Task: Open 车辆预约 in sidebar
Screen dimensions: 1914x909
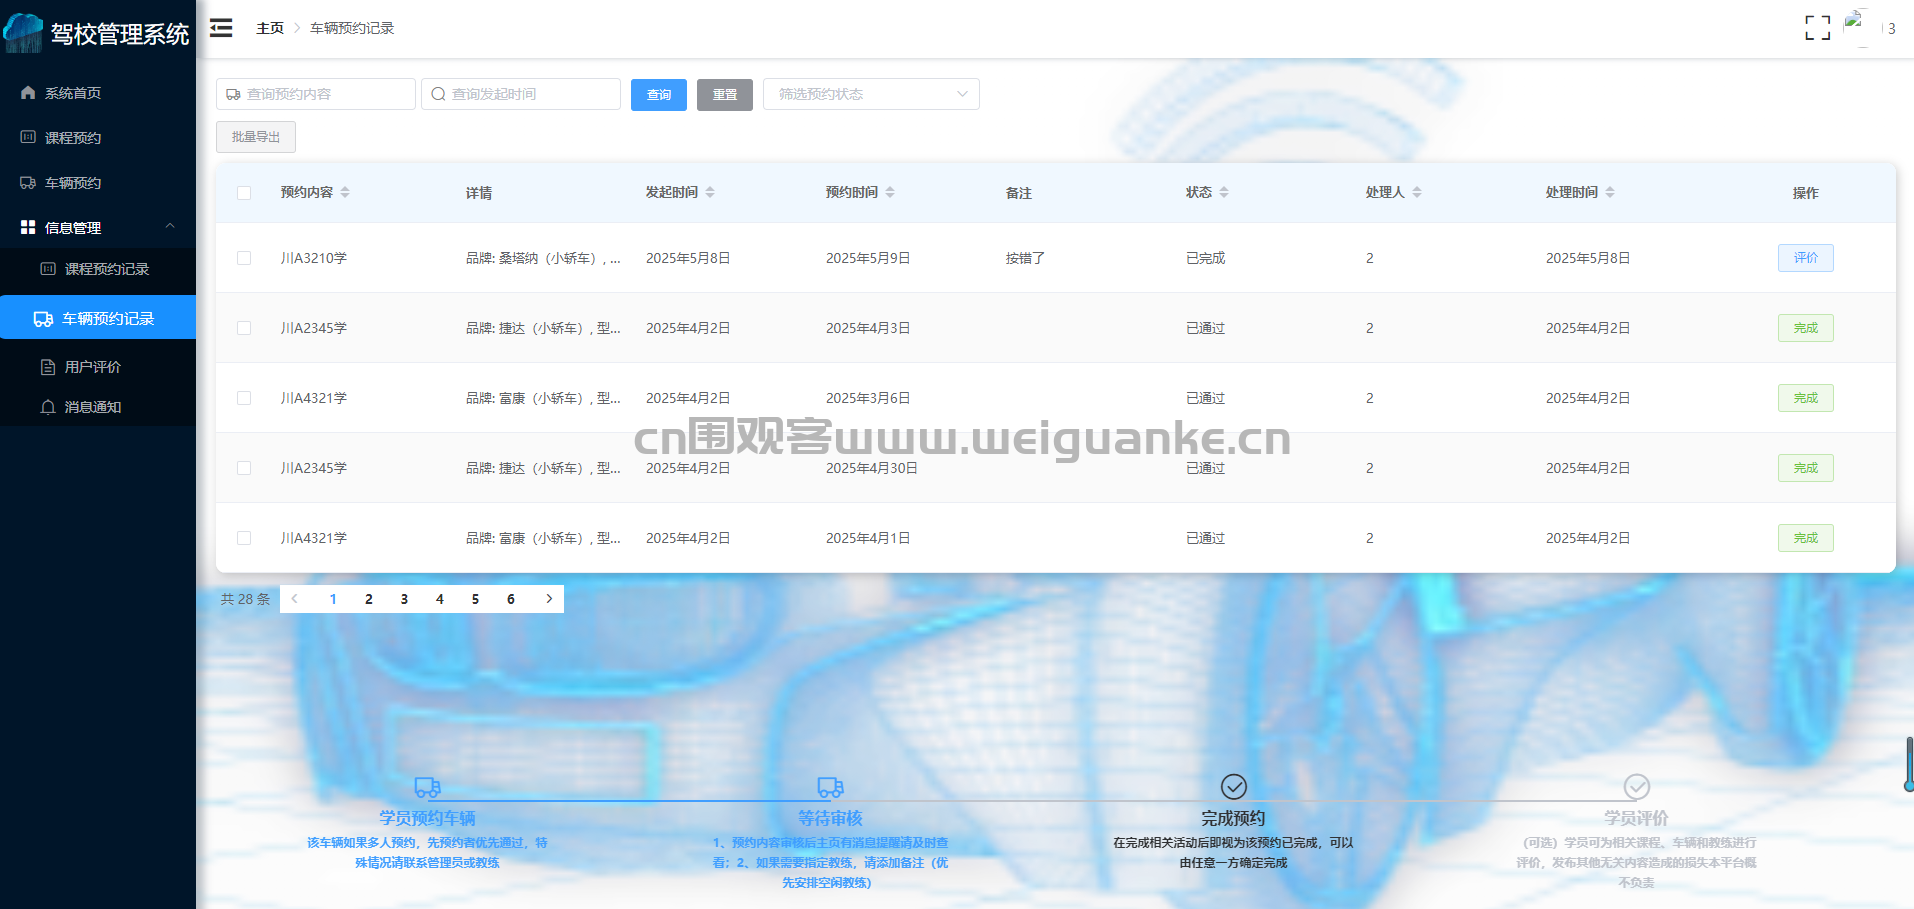Action: 98,183
